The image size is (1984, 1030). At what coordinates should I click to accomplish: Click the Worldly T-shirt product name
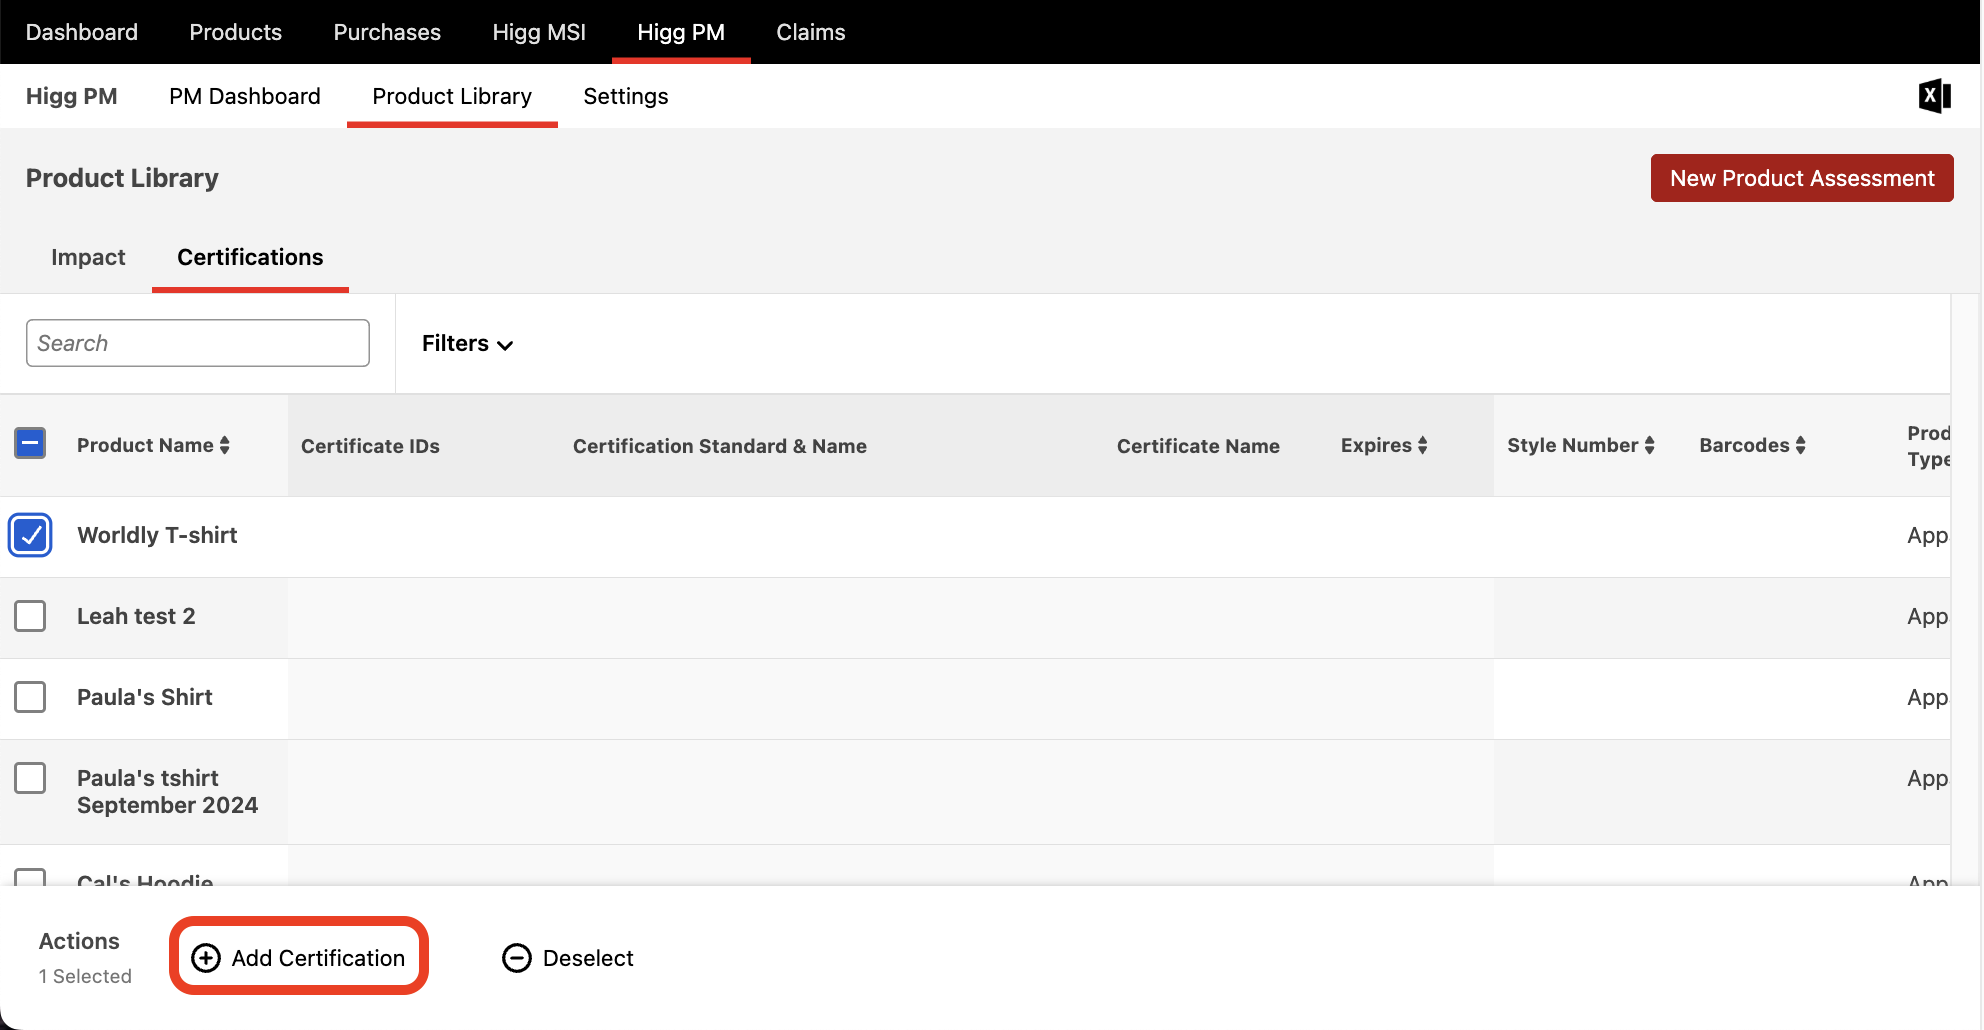tap(157, 535)
